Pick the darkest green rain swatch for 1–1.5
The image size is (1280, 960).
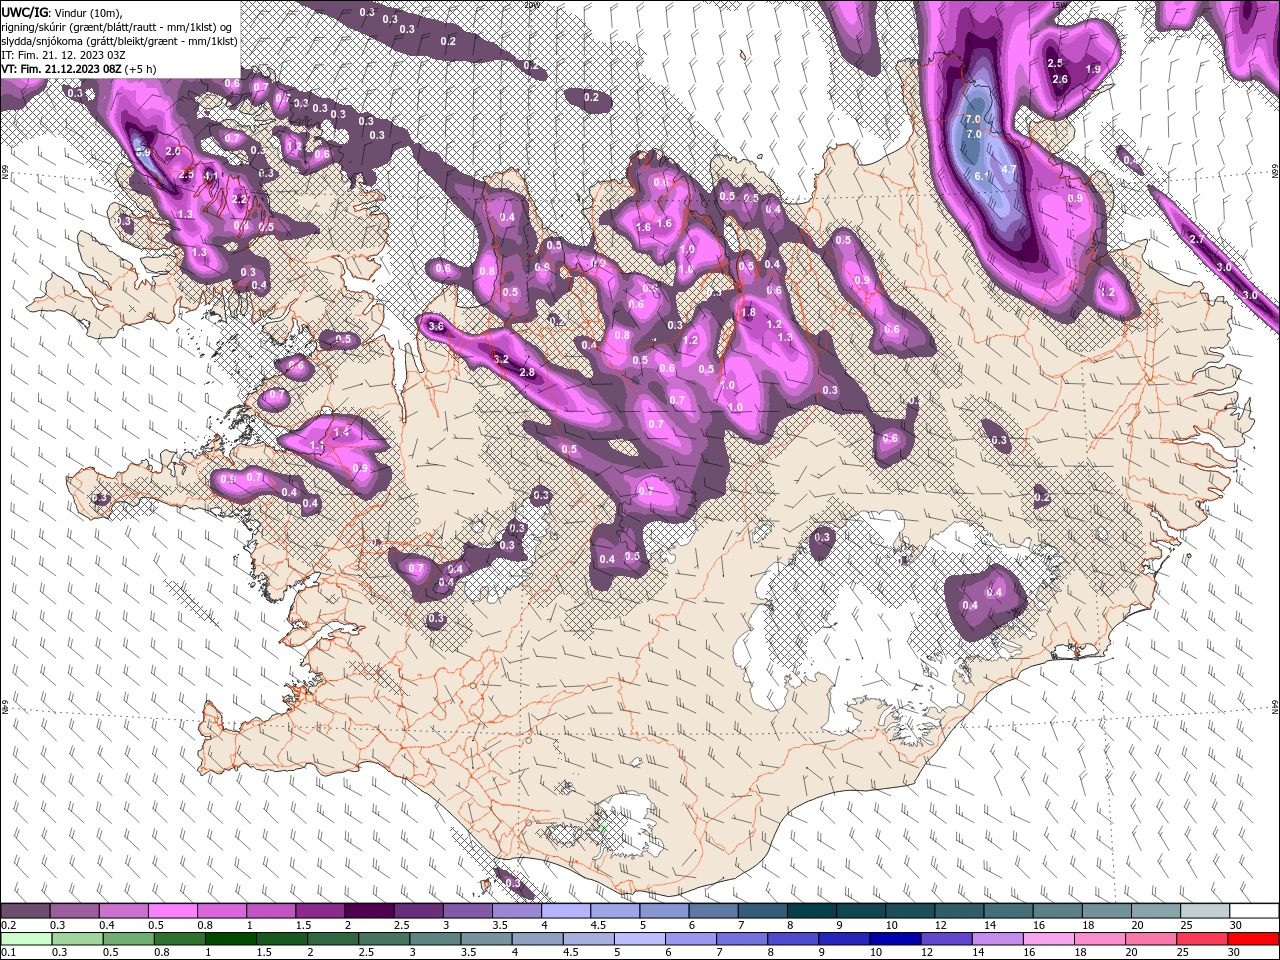(230, 938)
